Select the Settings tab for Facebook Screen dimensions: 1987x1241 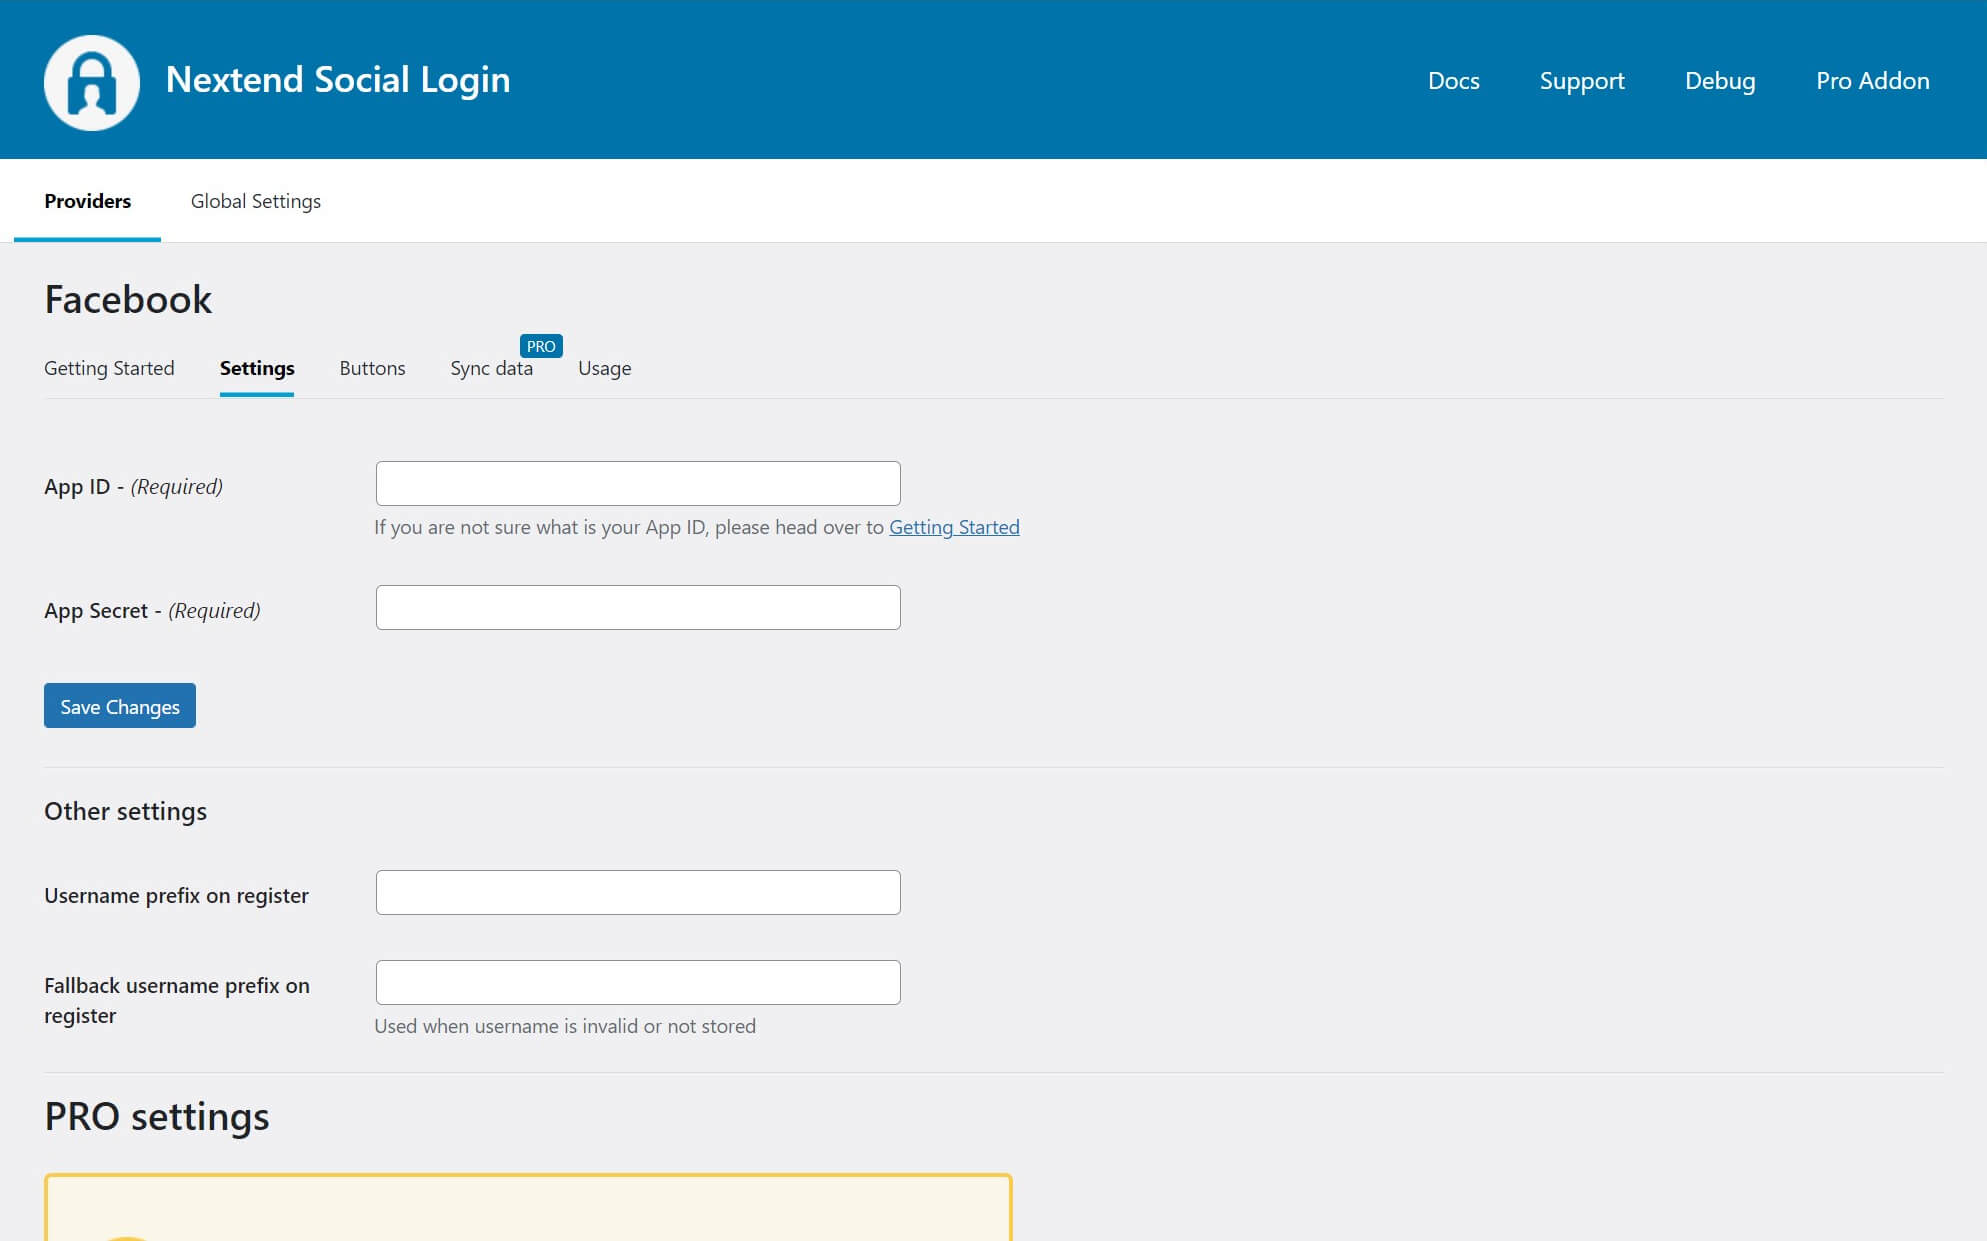[x=256, y=368]
